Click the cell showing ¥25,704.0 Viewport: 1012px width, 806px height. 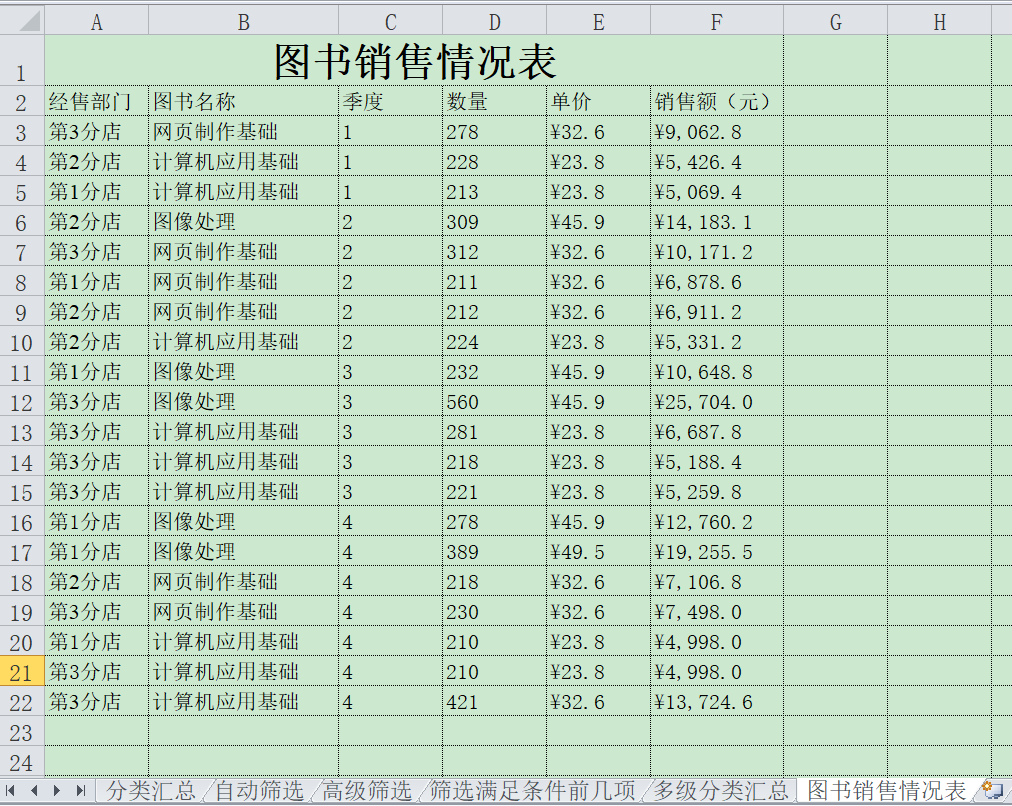pos(714,401)
